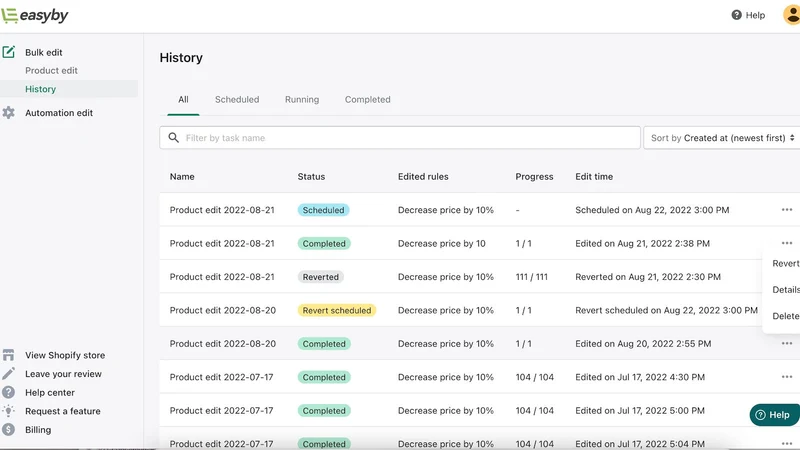Open Help center link

click(50, 392)
